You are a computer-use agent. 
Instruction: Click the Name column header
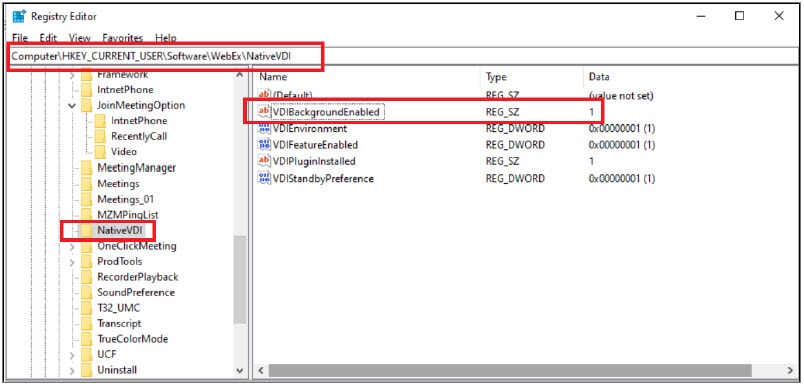point(368,77)
